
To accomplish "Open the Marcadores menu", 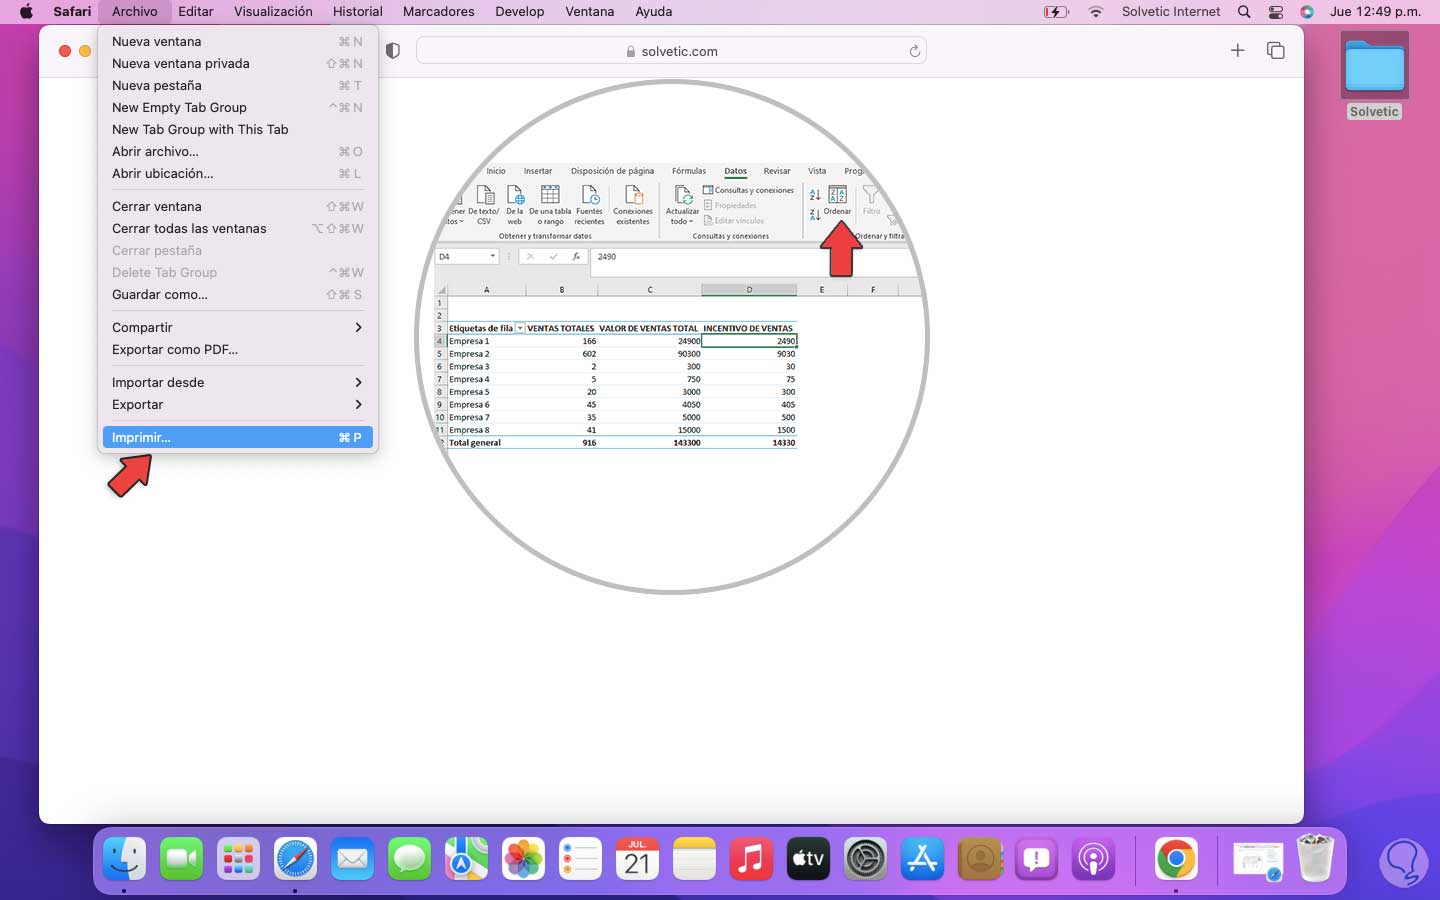I will [x=438, y=12].
